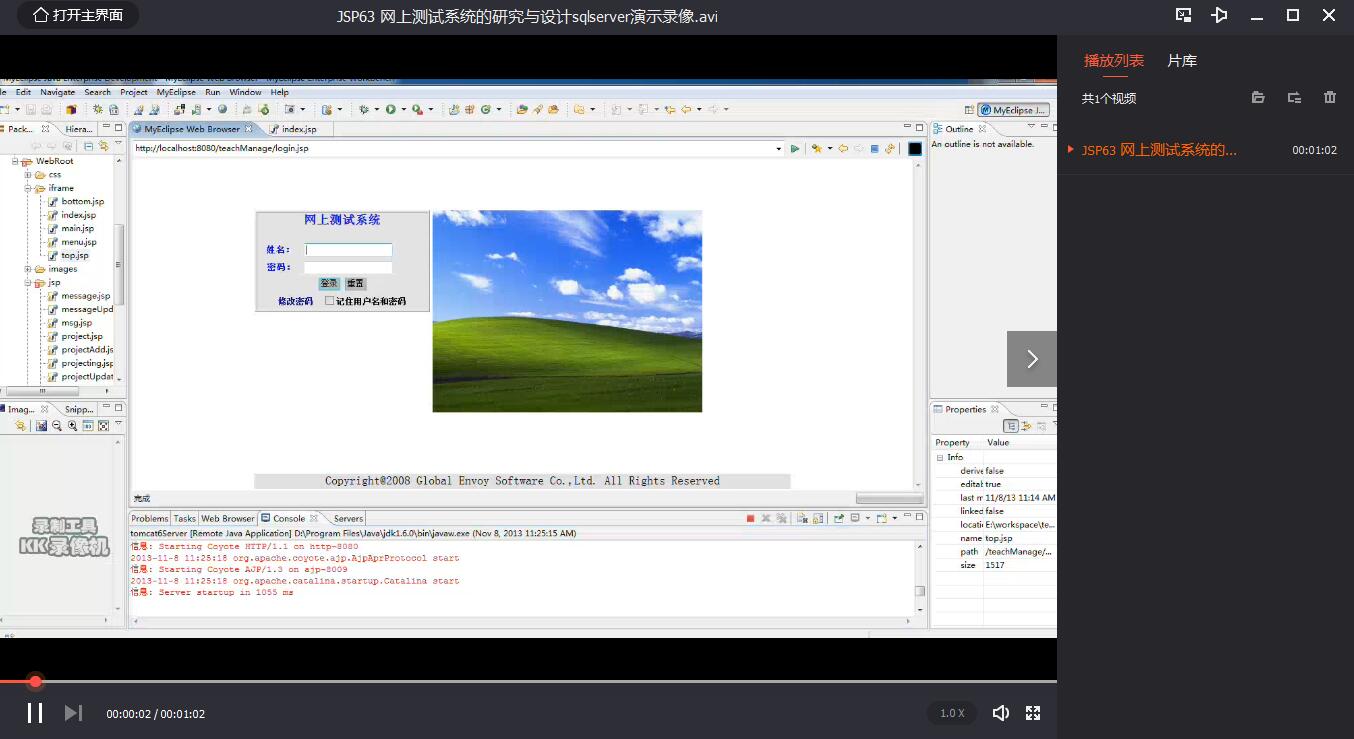Click the Outline view tab
1354x739 pixels.
pos(959,129)
